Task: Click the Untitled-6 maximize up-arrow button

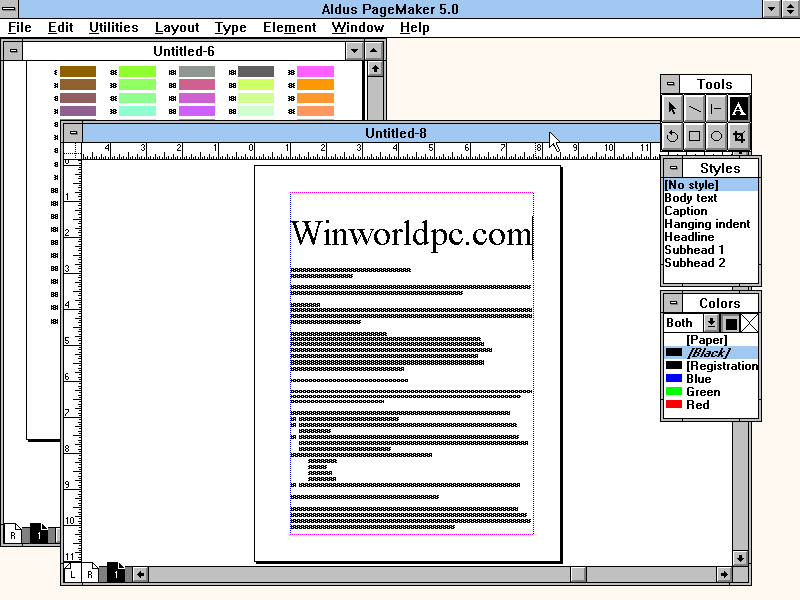Action: point(374,51)
